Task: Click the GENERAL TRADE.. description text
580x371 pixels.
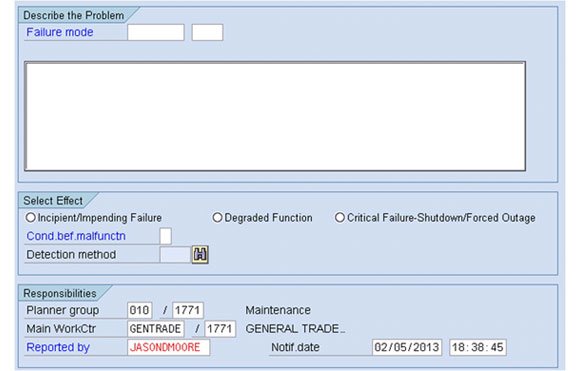Action: [295, 328]
